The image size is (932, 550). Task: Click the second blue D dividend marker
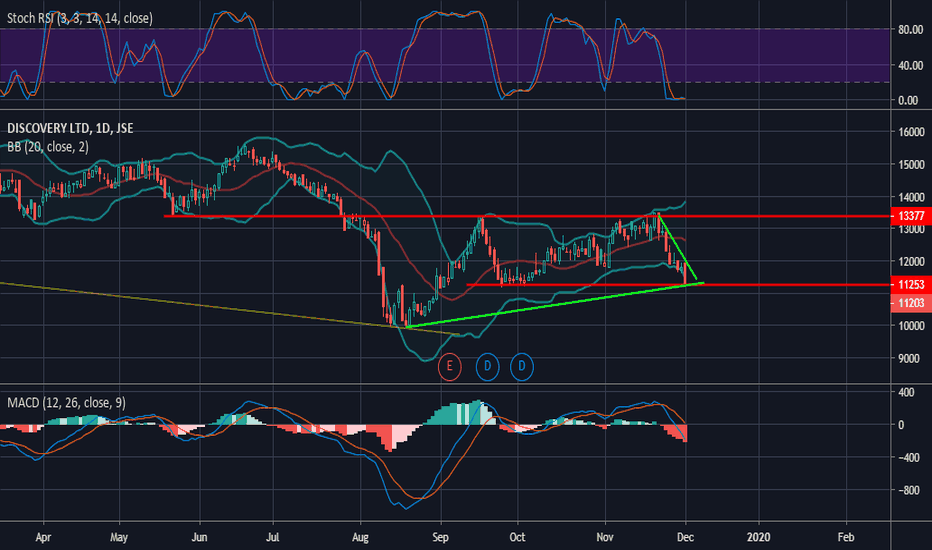tap(522, 366)
